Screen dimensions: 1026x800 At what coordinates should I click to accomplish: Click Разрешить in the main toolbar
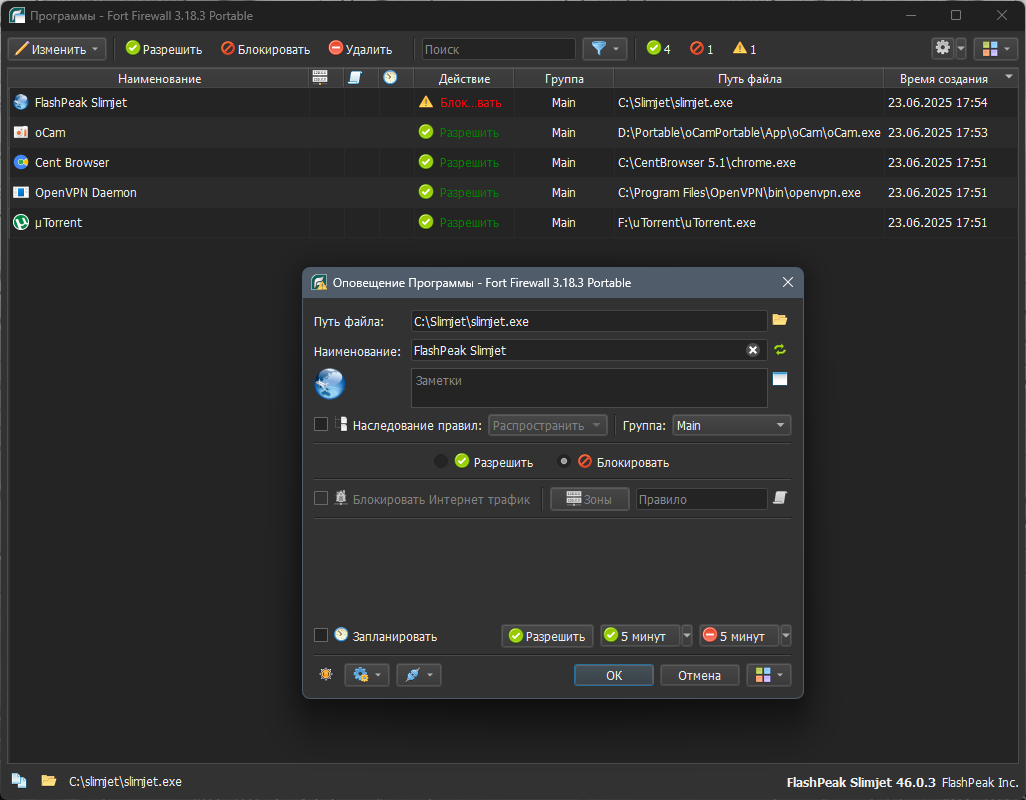click(x=164, y=49)
